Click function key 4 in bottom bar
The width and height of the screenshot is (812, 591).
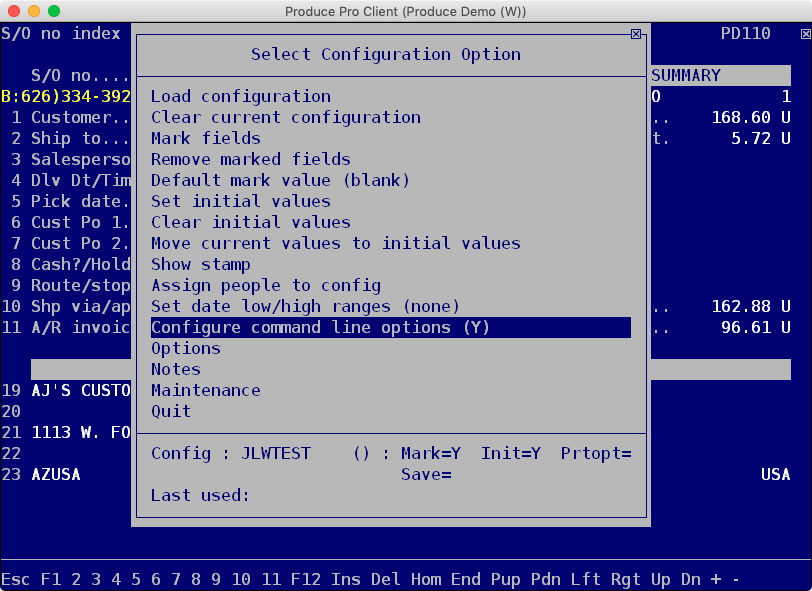[x=116, y=579]
